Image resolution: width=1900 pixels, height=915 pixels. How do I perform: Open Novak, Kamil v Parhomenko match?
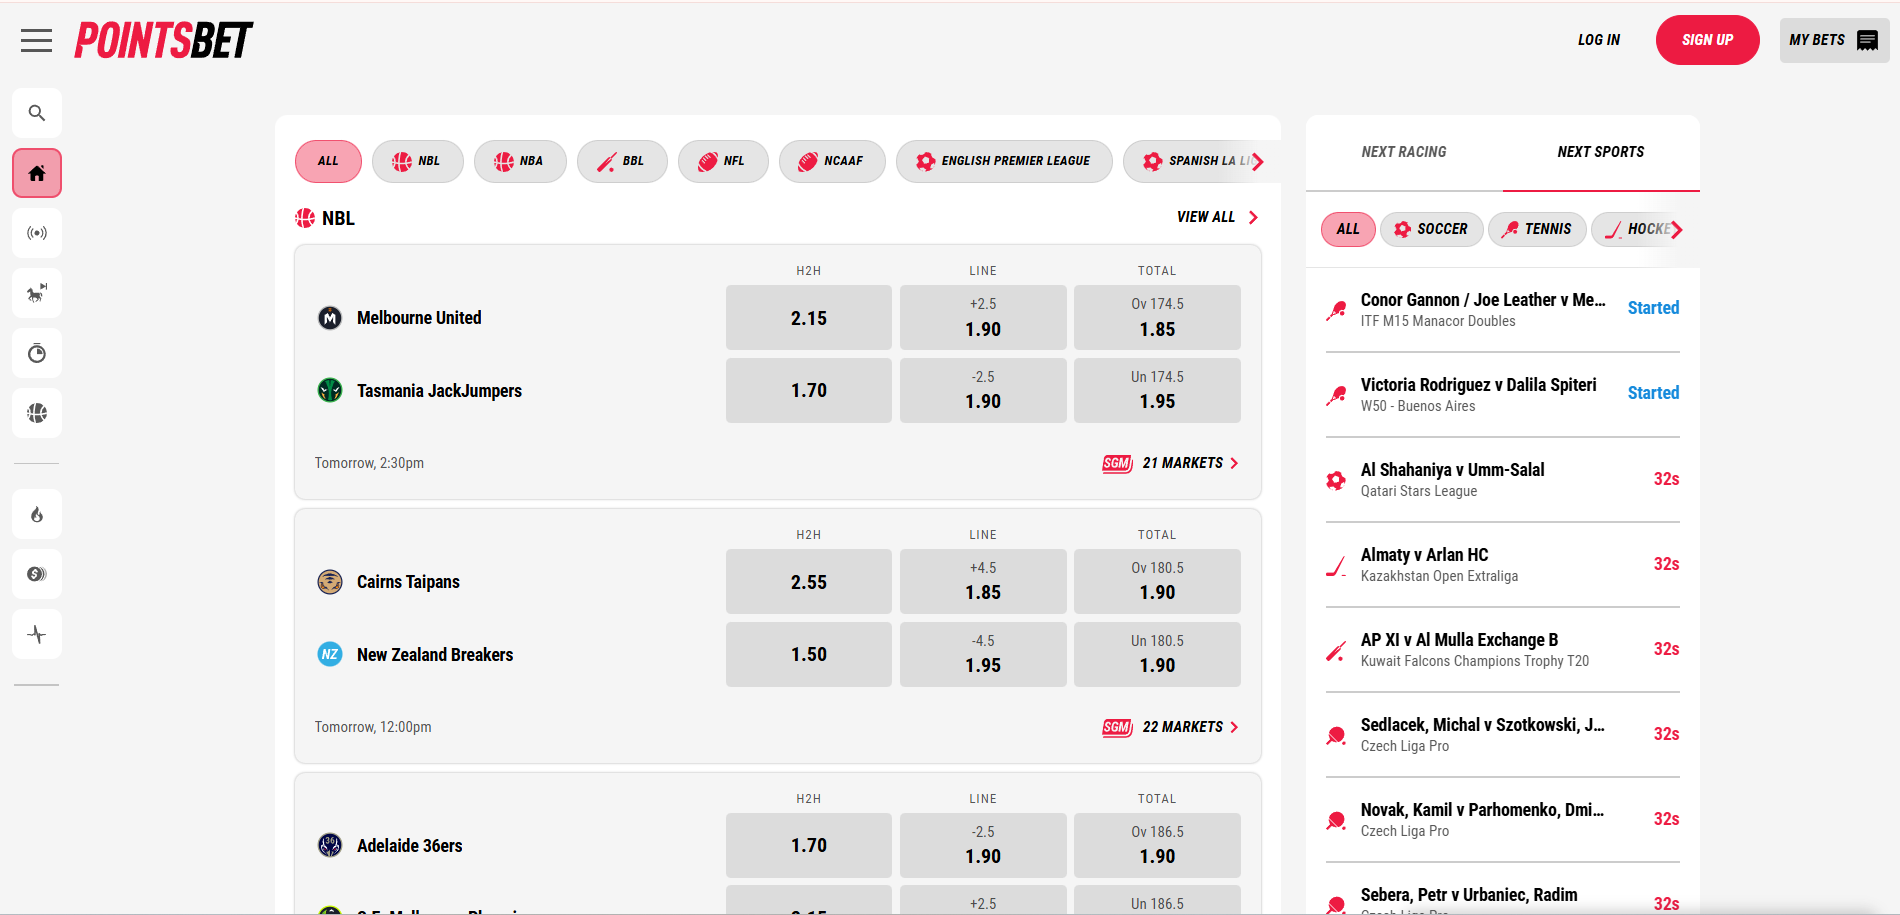click(1503, 819)
